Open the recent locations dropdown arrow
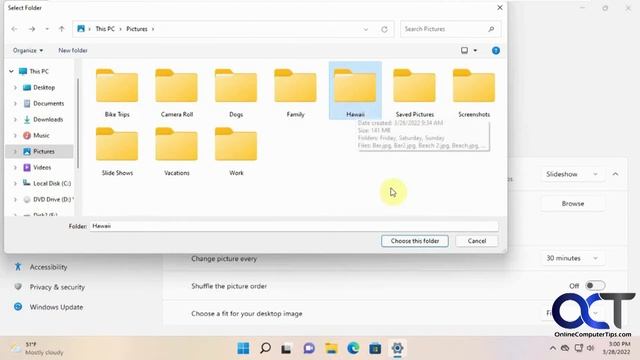 [47, 29]
